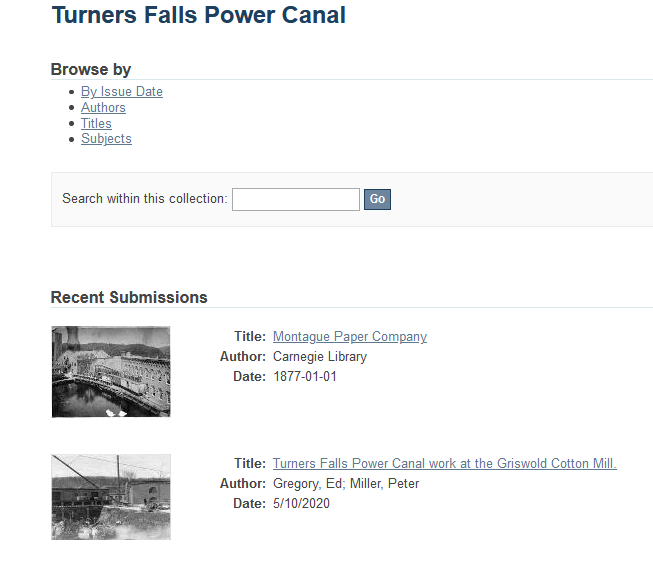Select the Carnegie Library author text
This screenshot has width=653, height=561.
[320, 357]
